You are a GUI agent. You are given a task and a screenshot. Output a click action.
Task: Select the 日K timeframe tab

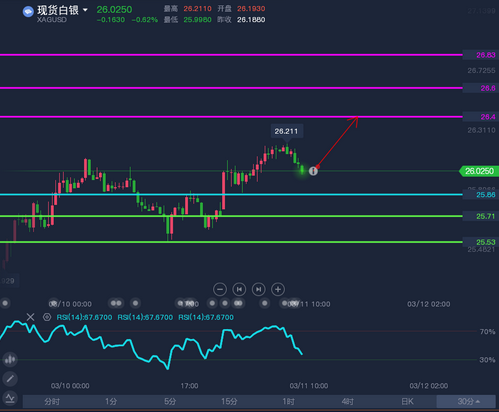click(407, 401)
